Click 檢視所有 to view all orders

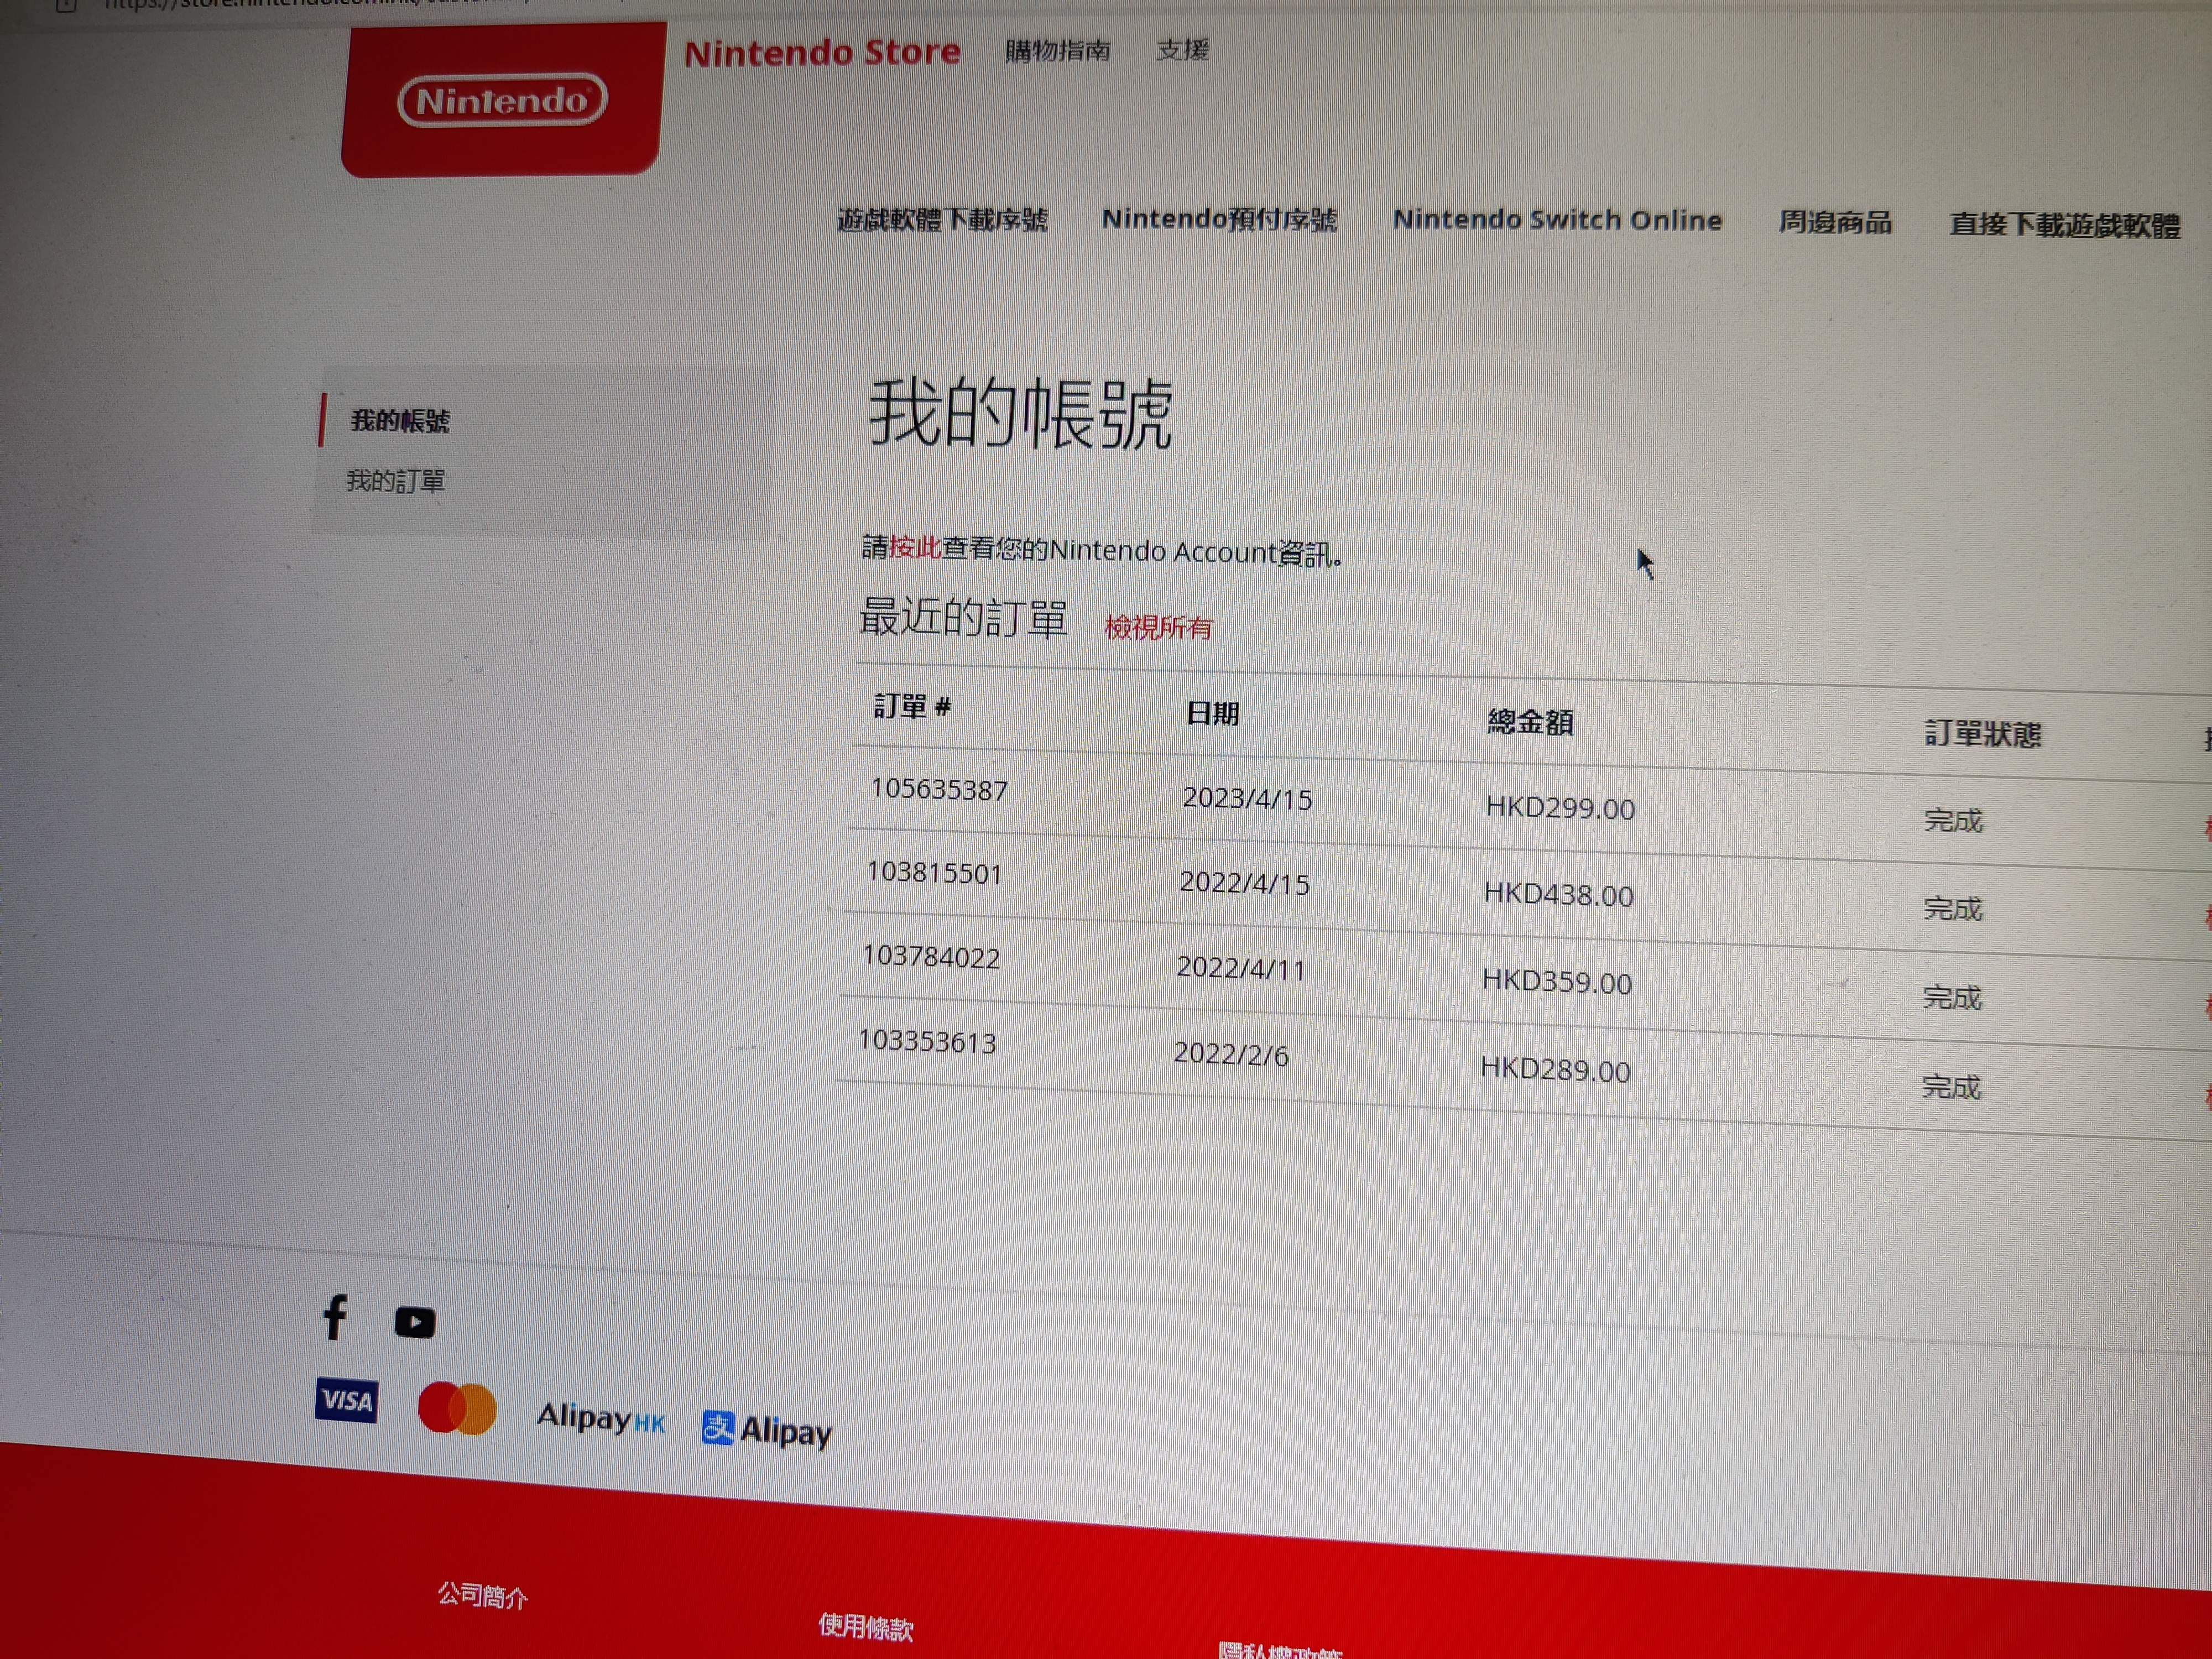[x=1158, y=628]
